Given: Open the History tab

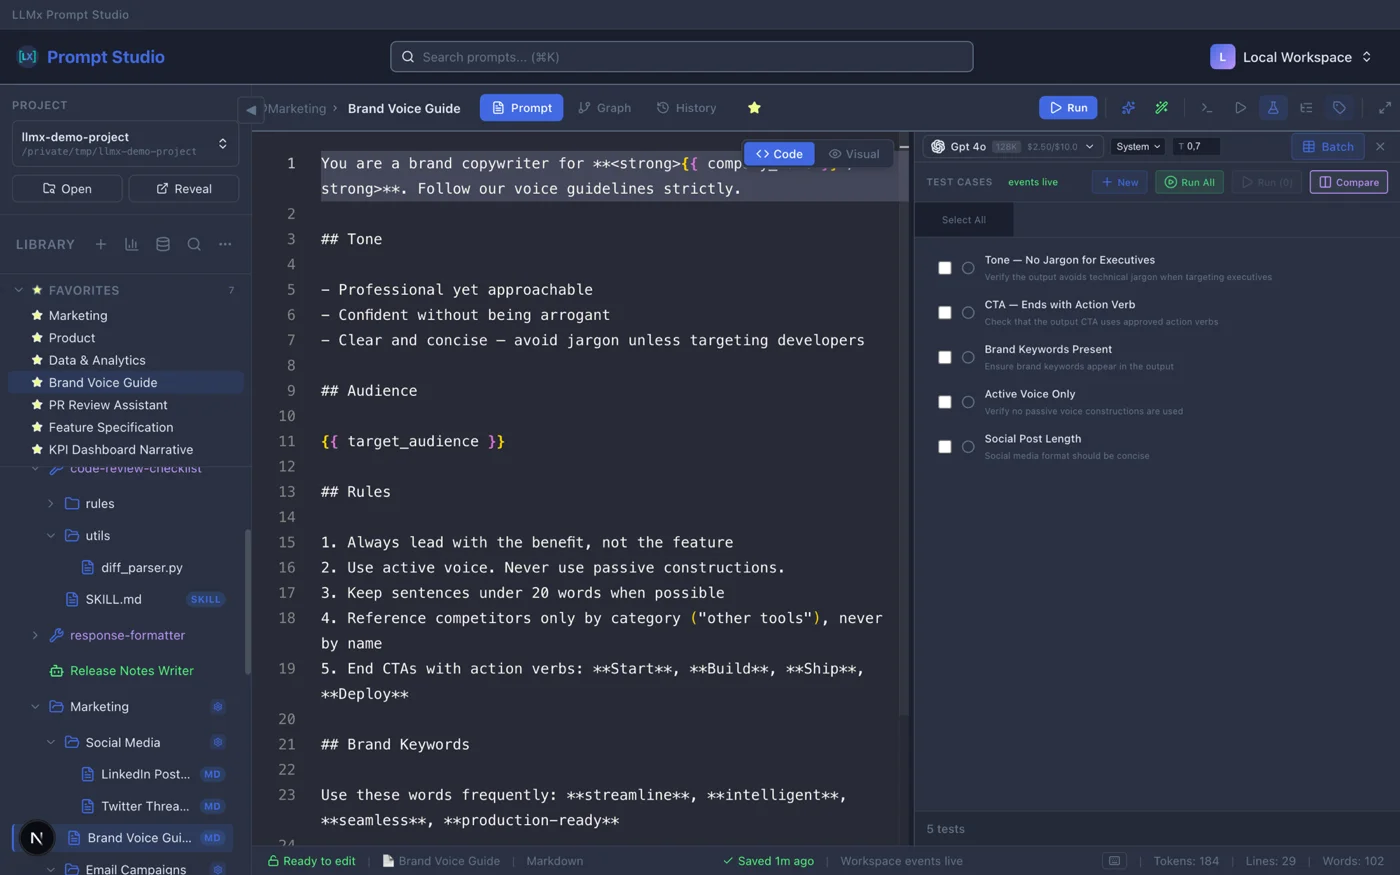Looking at the screenshot, I should point(687,108).
